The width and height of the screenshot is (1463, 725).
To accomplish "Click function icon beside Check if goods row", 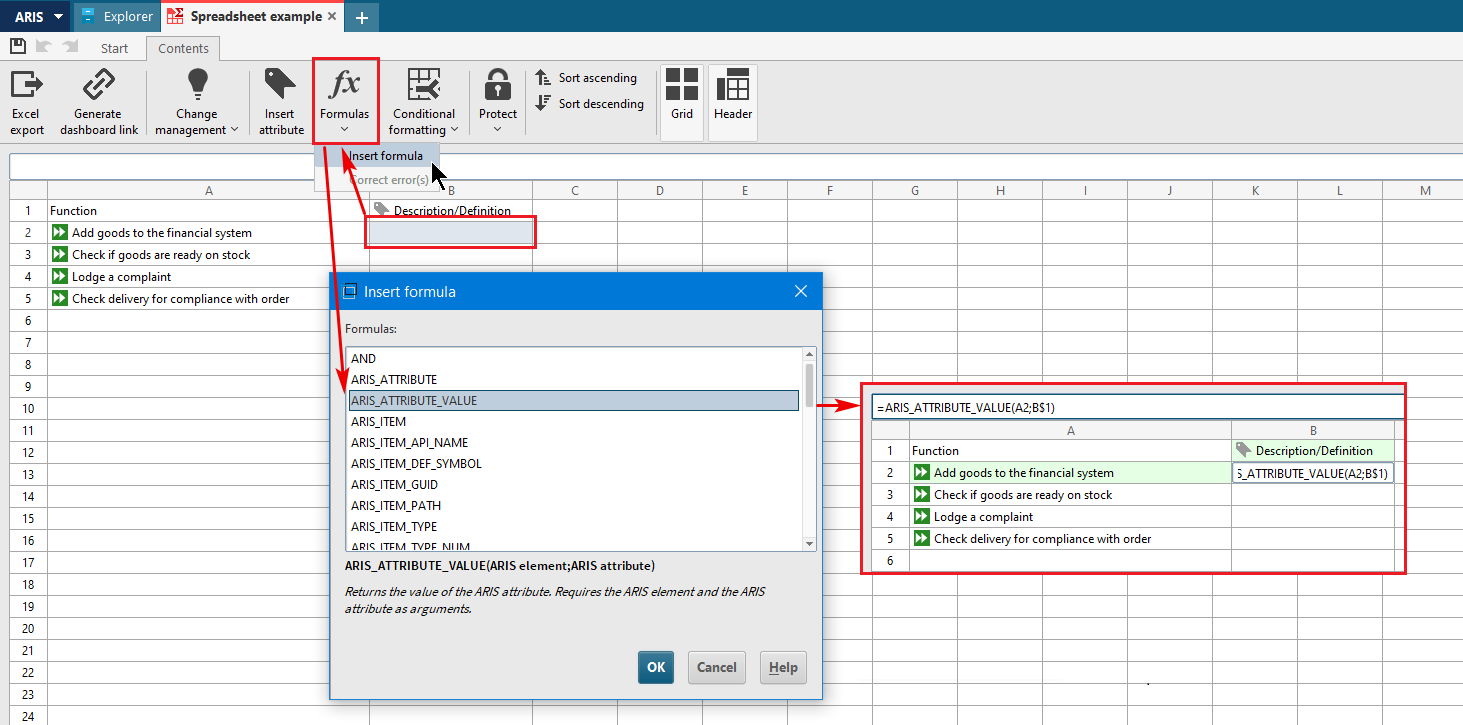I will click(x=60, y=254).
